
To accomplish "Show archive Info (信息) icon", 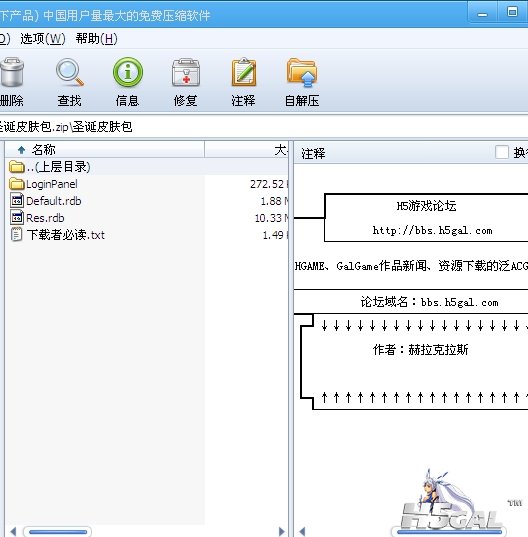I will 128,72.
